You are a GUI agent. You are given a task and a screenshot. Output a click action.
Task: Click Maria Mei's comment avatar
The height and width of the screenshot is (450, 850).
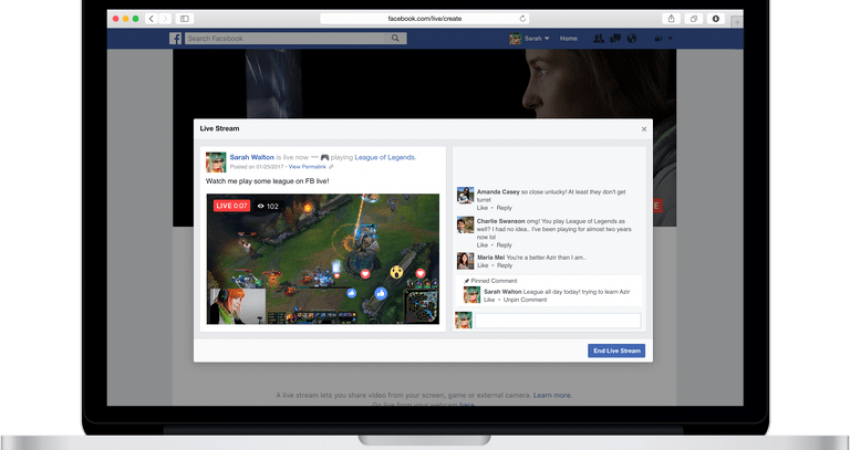pyautogui.click(x=465, y=261)
